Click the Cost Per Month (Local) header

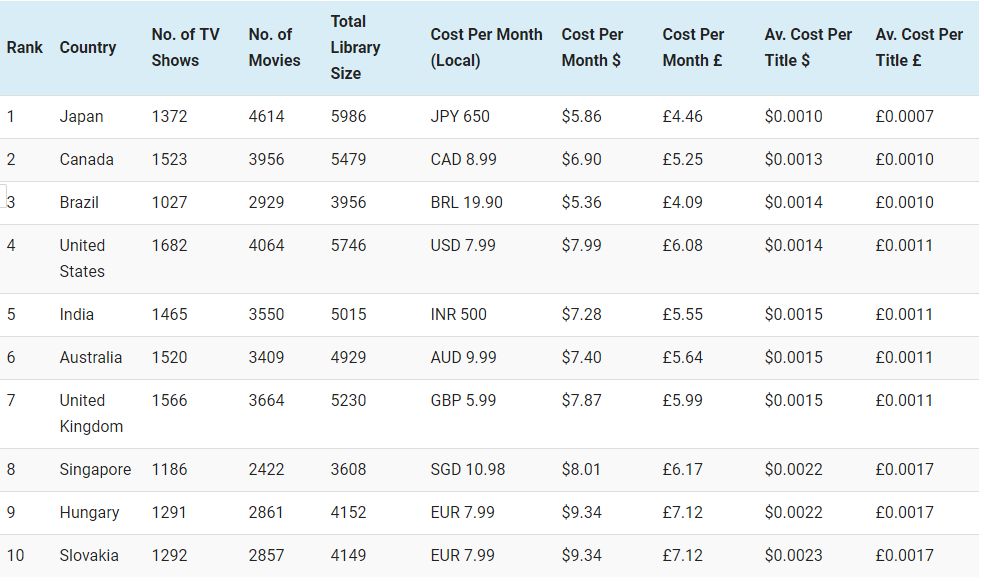pyautogui.click(x=486, y=47)
